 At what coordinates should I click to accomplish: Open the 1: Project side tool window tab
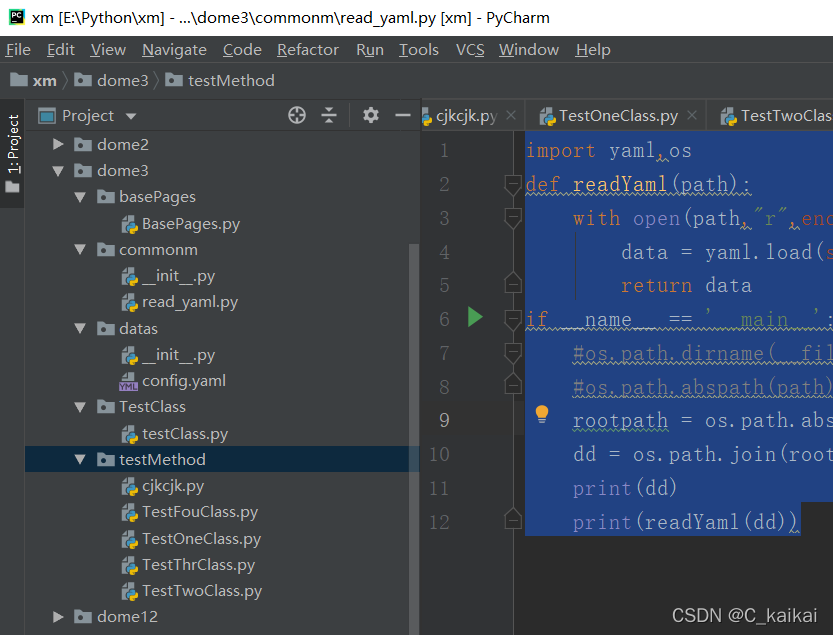[13, 154]
